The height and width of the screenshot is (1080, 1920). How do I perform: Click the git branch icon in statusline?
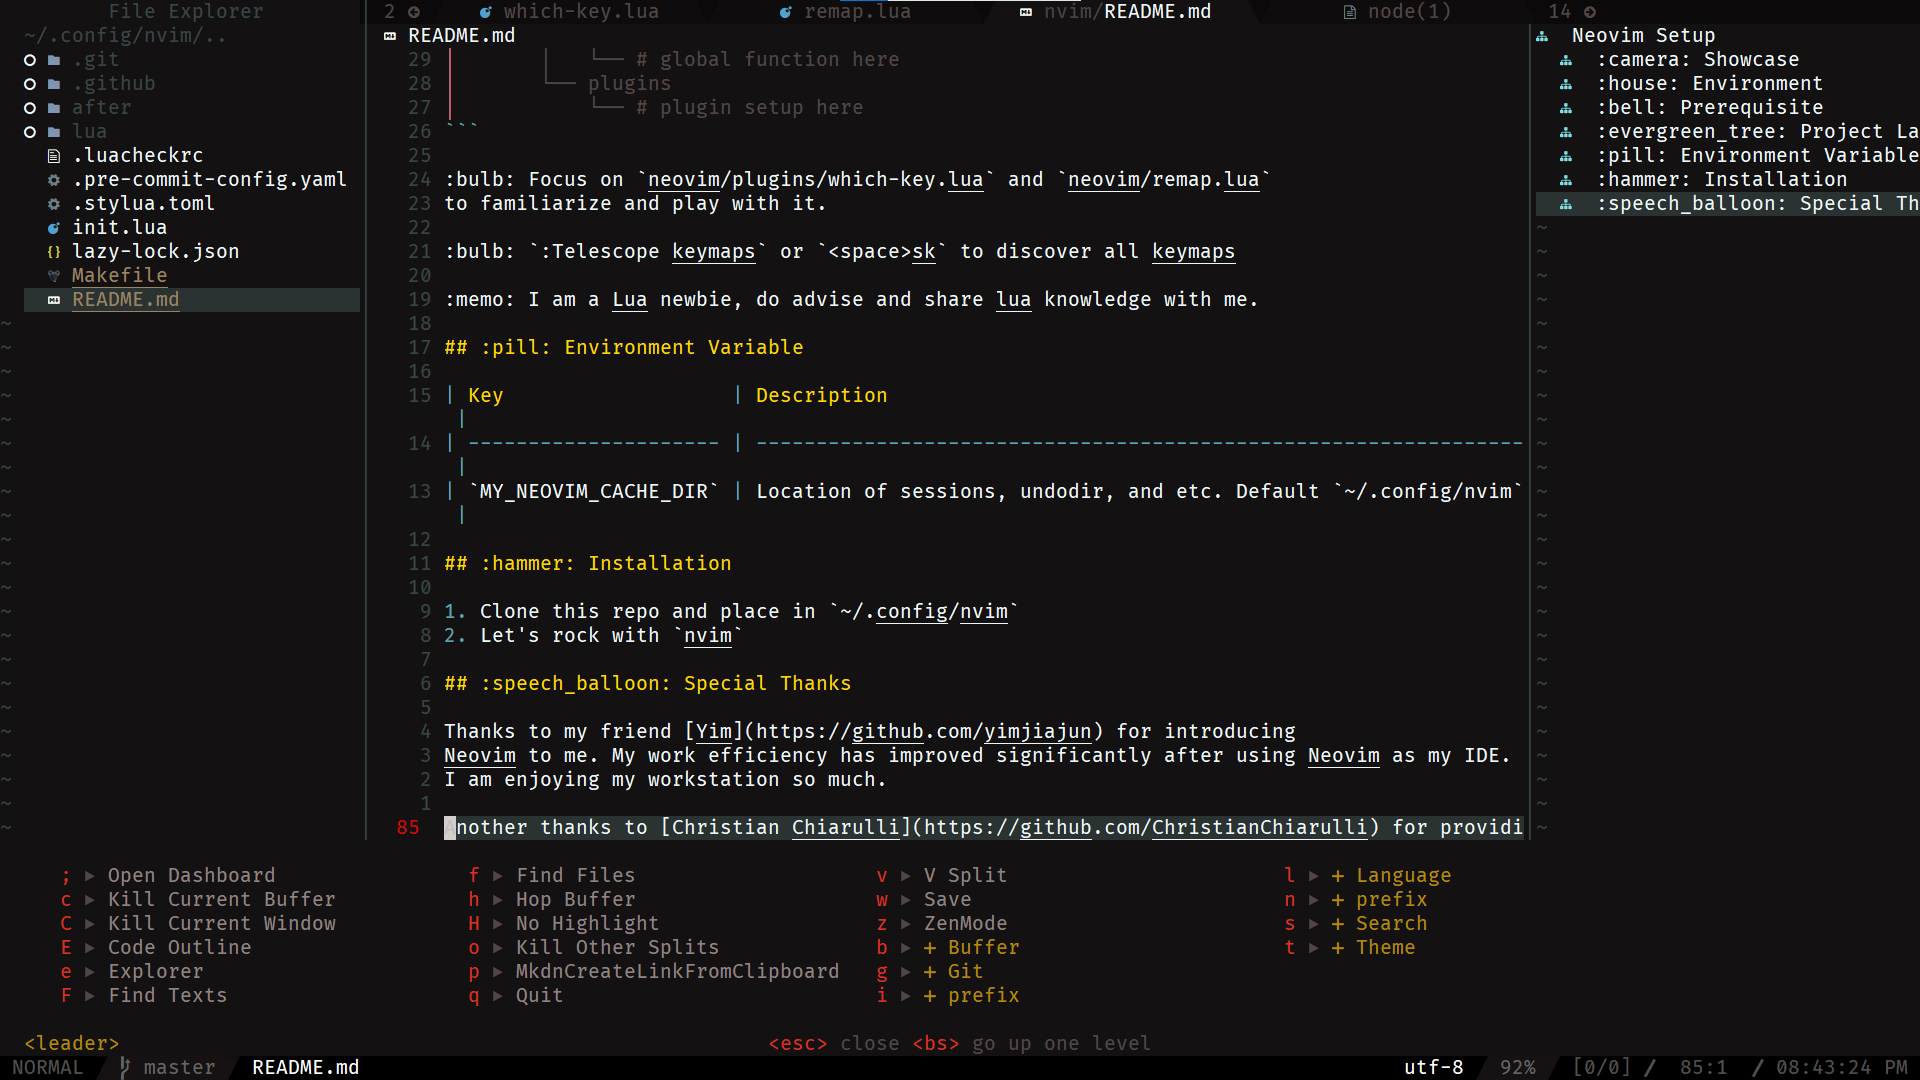pos(125,1067)
